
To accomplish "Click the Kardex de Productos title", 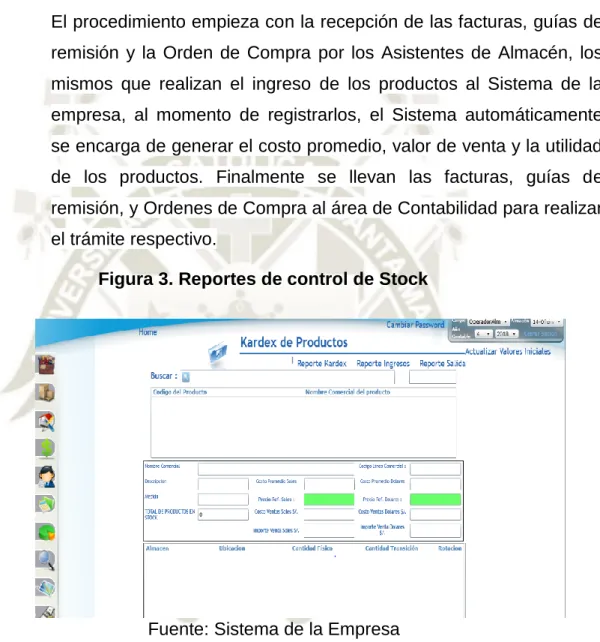I will (294, 342).
